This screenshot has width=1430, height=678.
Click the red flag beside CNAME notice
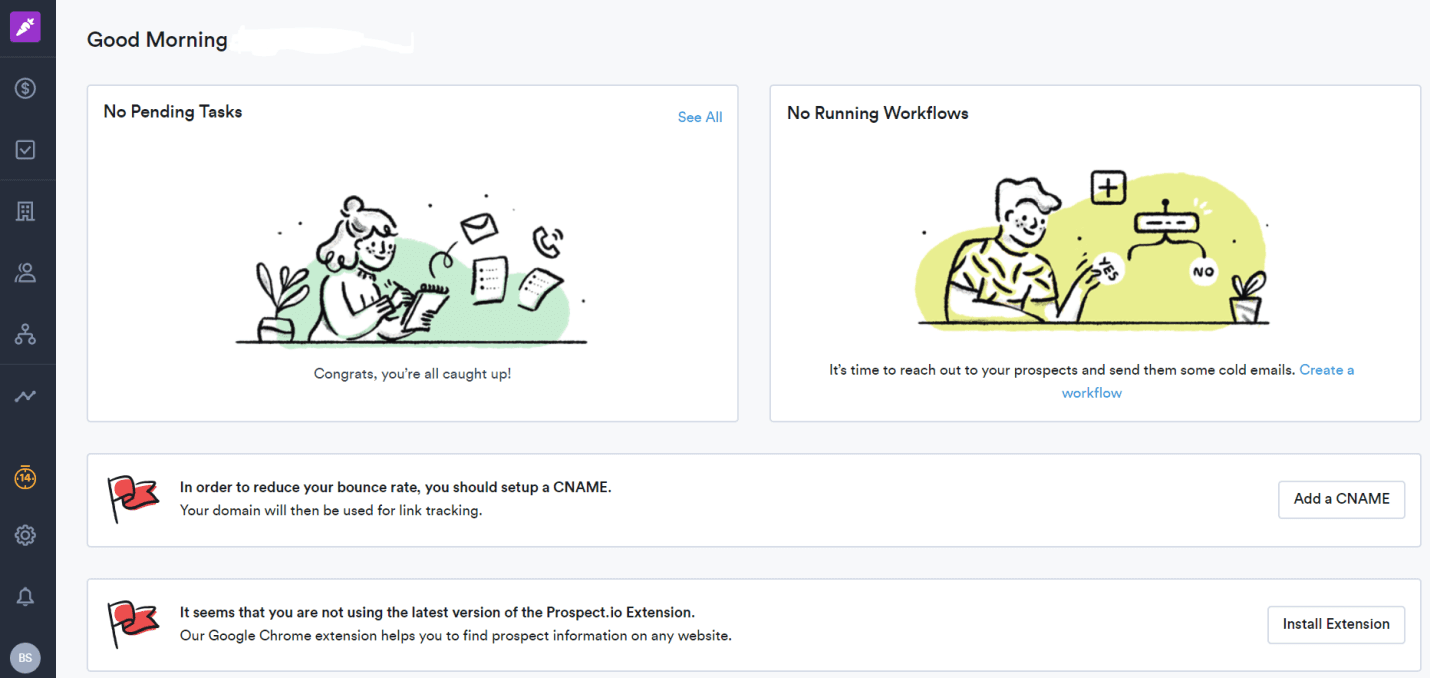click(133, 499)
